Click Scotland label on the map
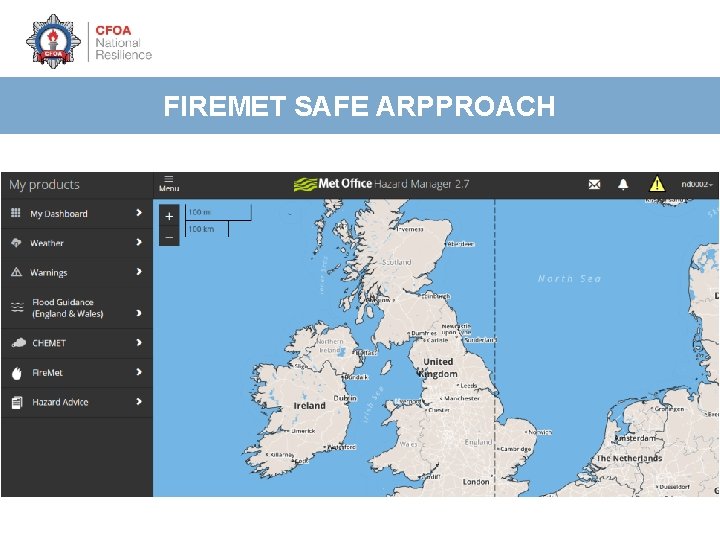The height and width of the screenshot is (540, 720). [x=397, y=262]
